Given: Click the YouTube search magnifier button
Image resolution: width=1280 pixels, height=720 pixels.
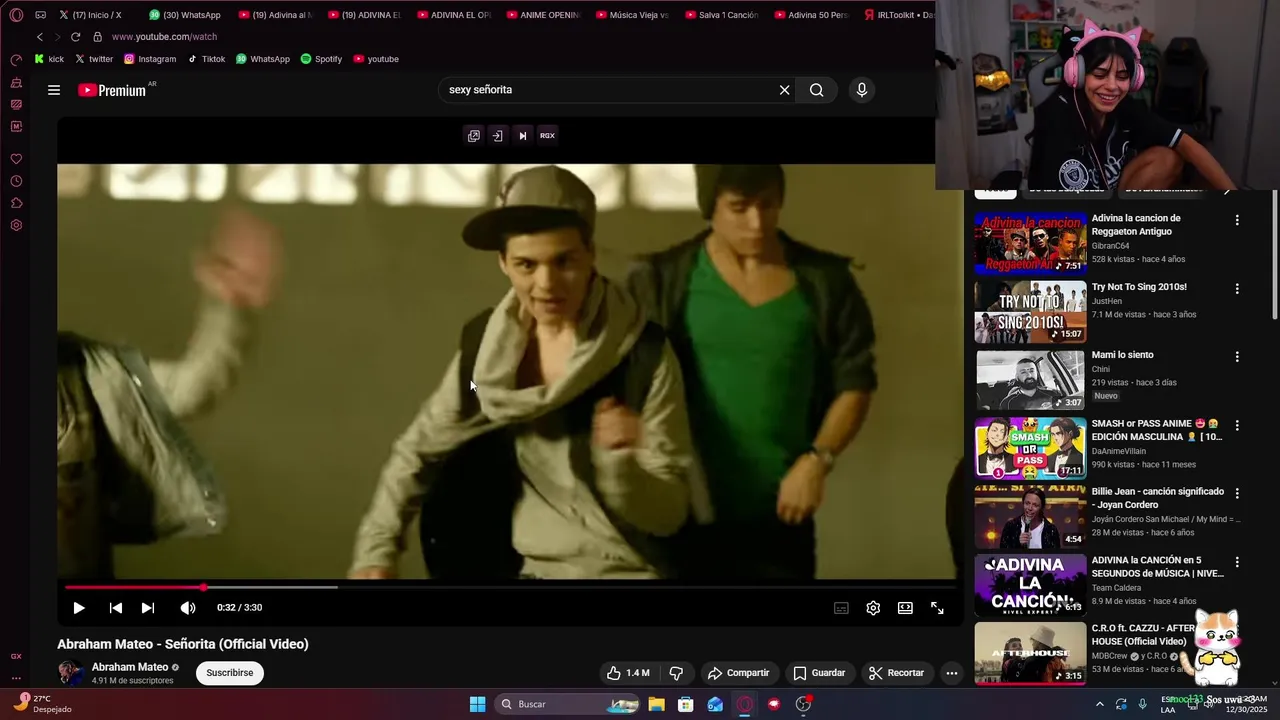Looking at the screenshot, I should tap(817, 90).
